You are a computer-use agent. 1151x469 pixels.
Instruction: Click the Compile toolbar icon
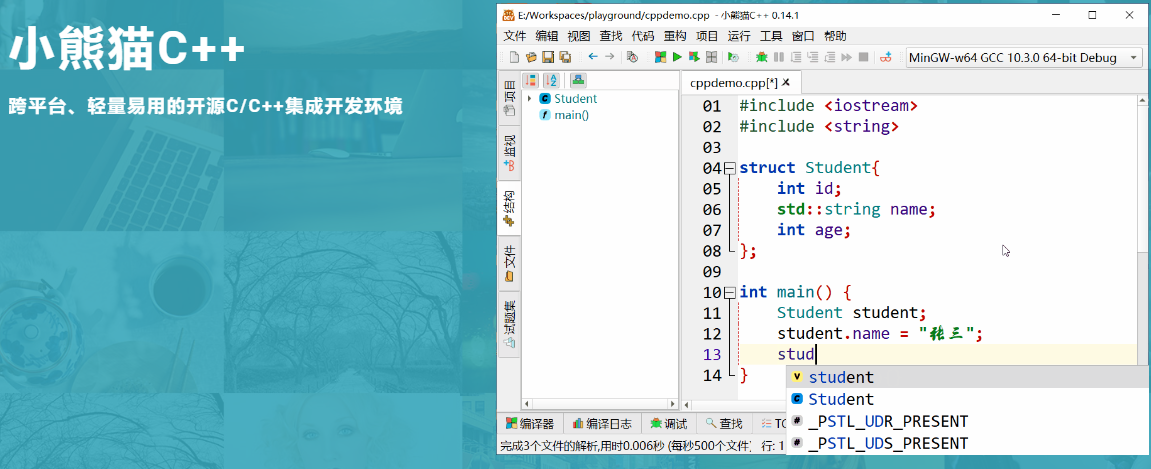[661, 57]
